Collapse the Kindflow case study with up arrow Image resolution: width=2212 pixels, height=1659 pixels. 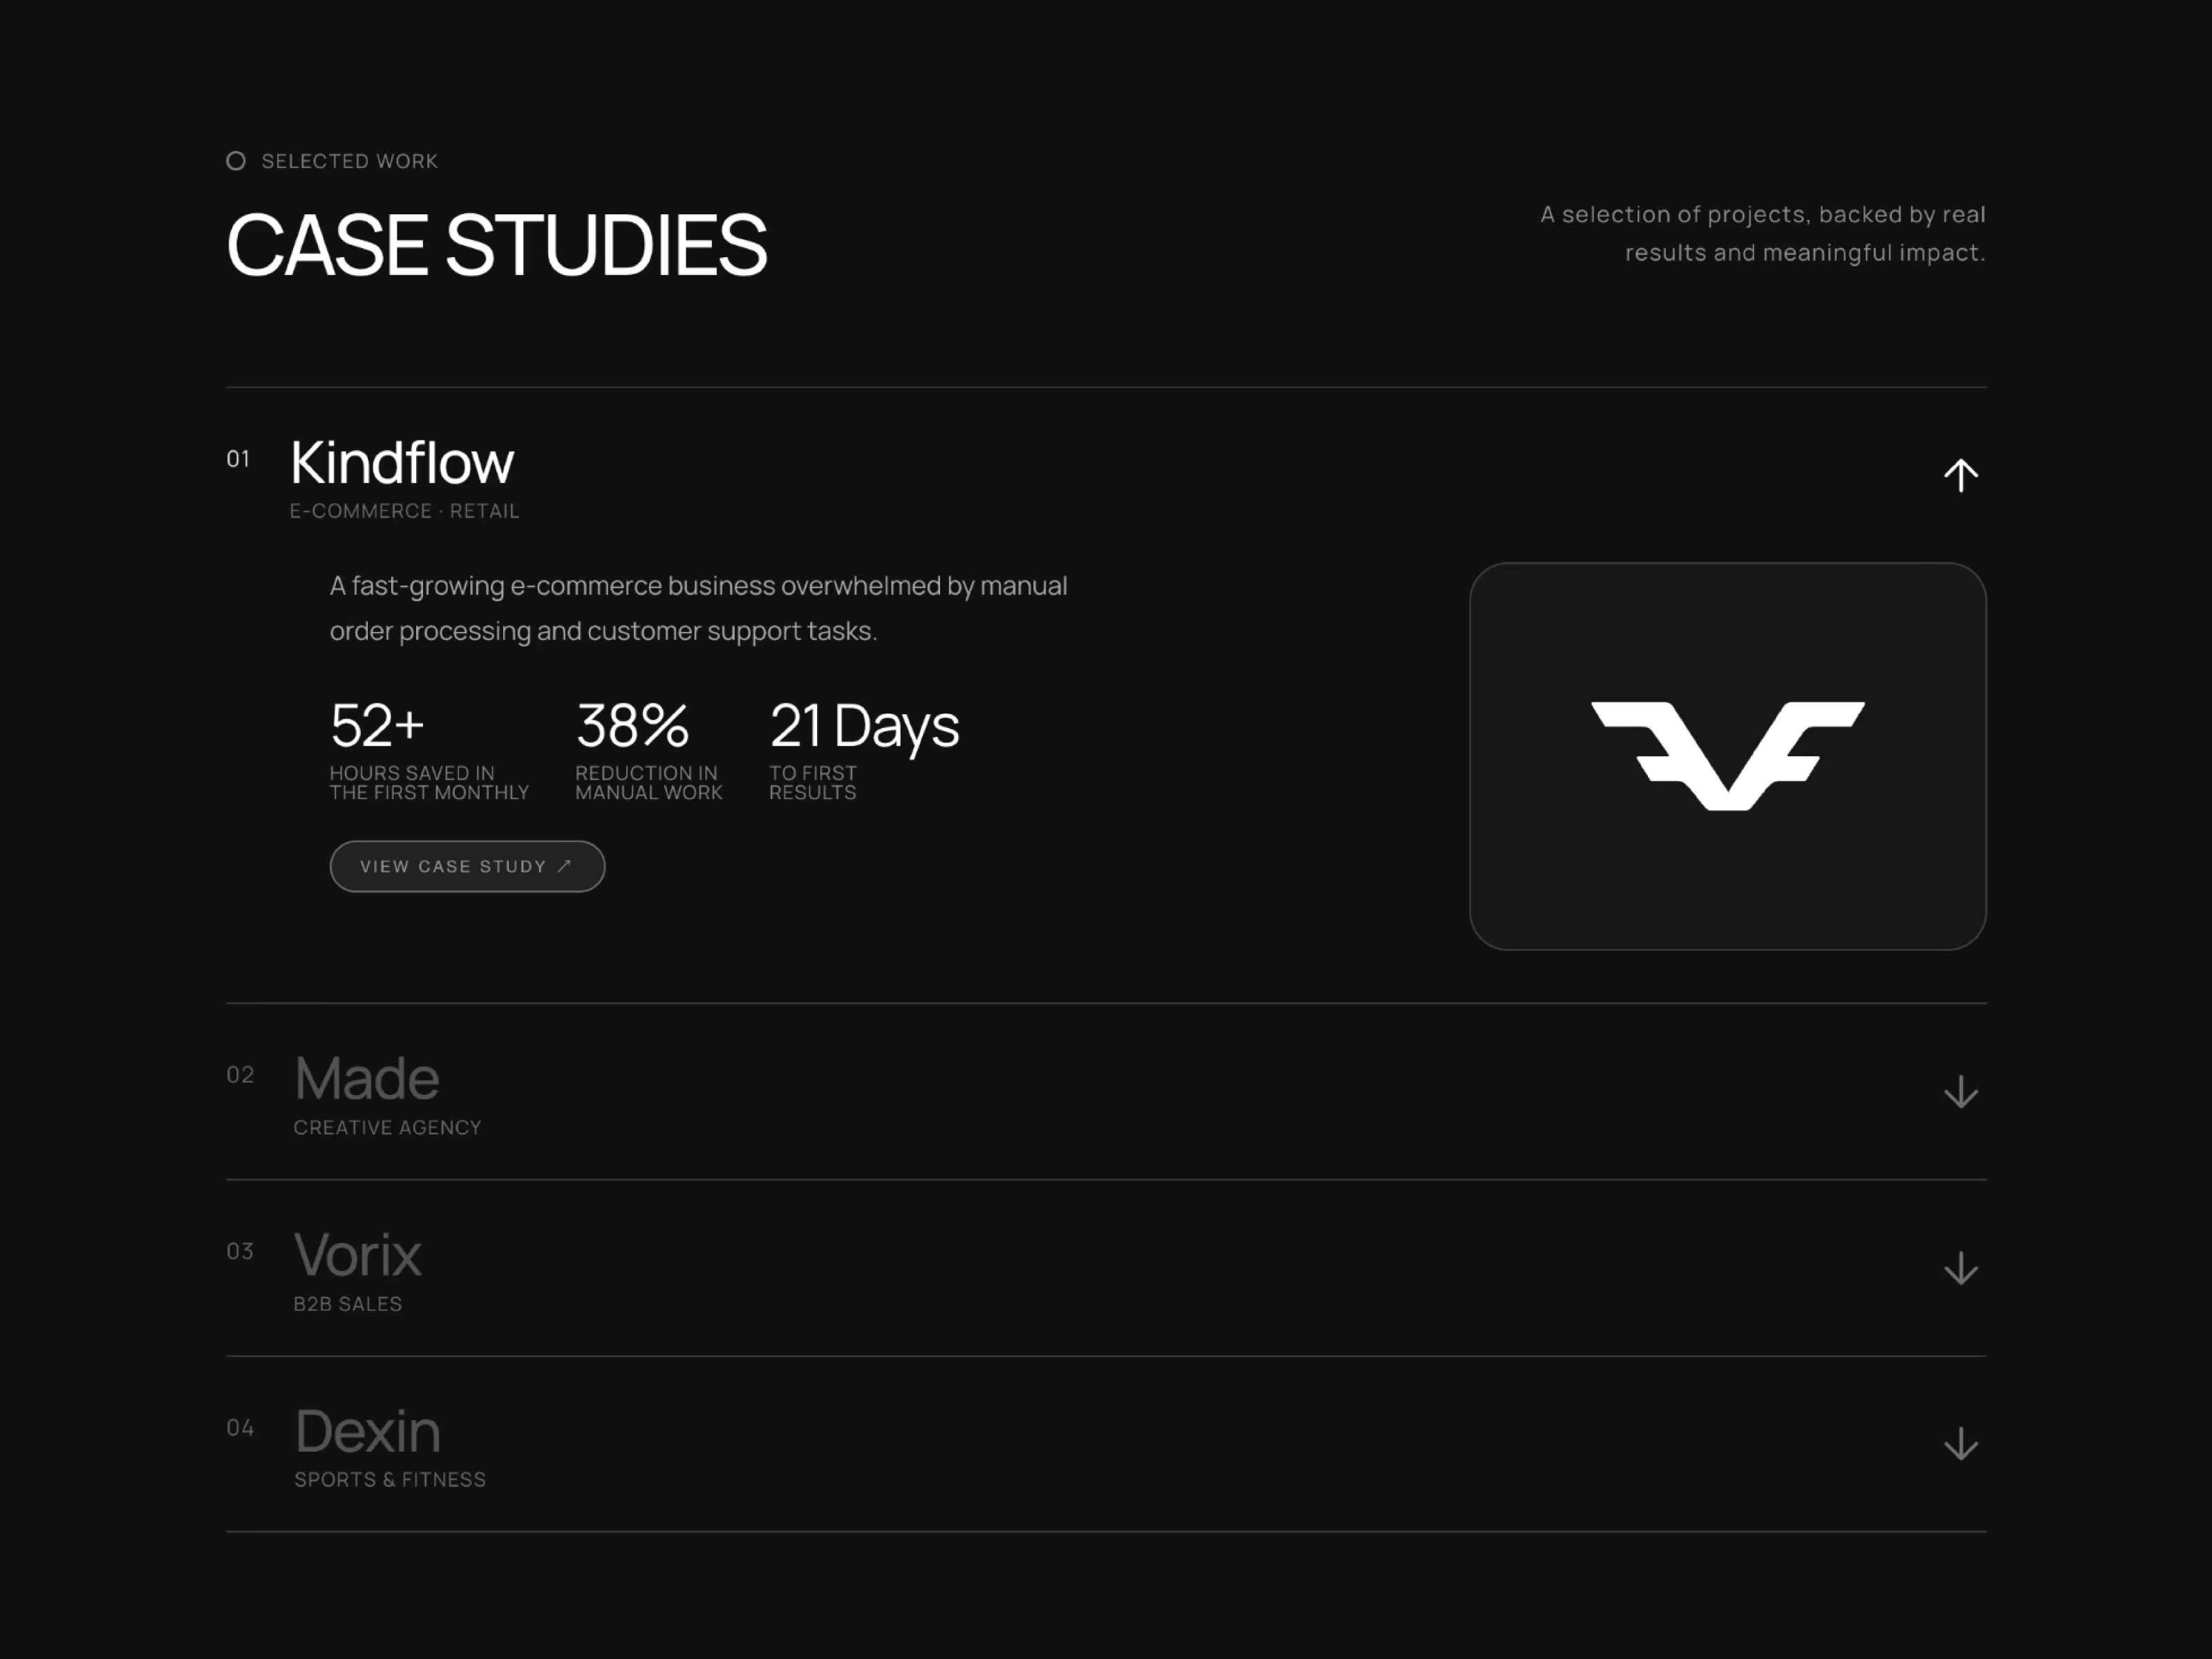pos(1960,475)
